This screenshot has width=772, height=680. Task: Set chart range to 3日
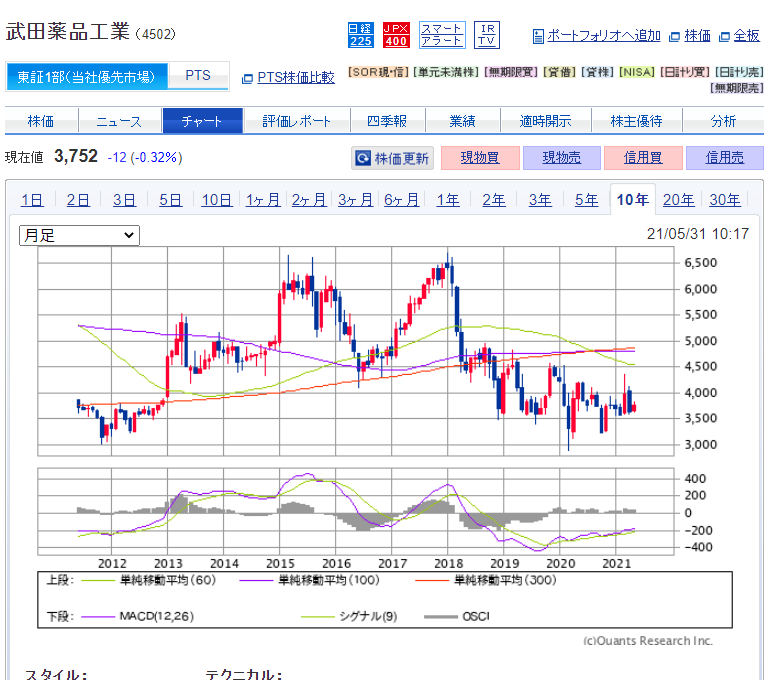124,200
